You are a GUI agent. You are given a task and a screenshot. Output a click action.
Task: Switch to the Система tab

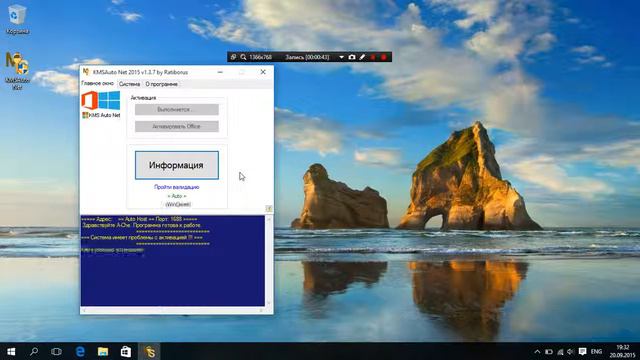[x=129, y=84]
